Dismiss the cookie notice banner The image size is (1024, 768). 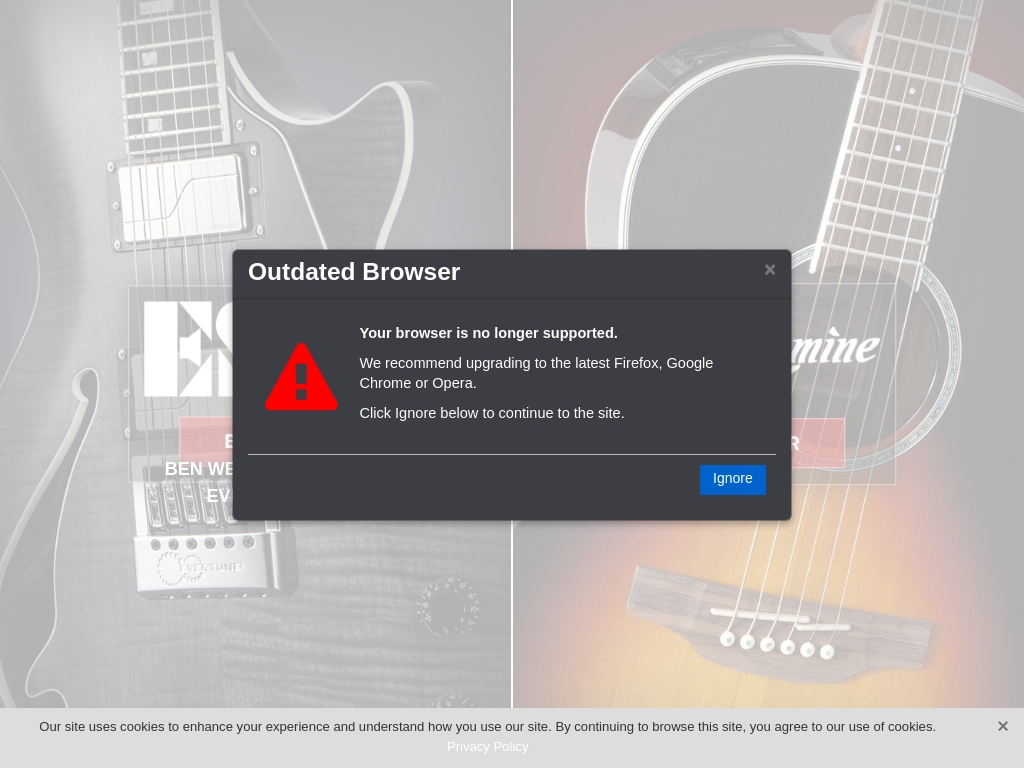tap(1002, 726)
